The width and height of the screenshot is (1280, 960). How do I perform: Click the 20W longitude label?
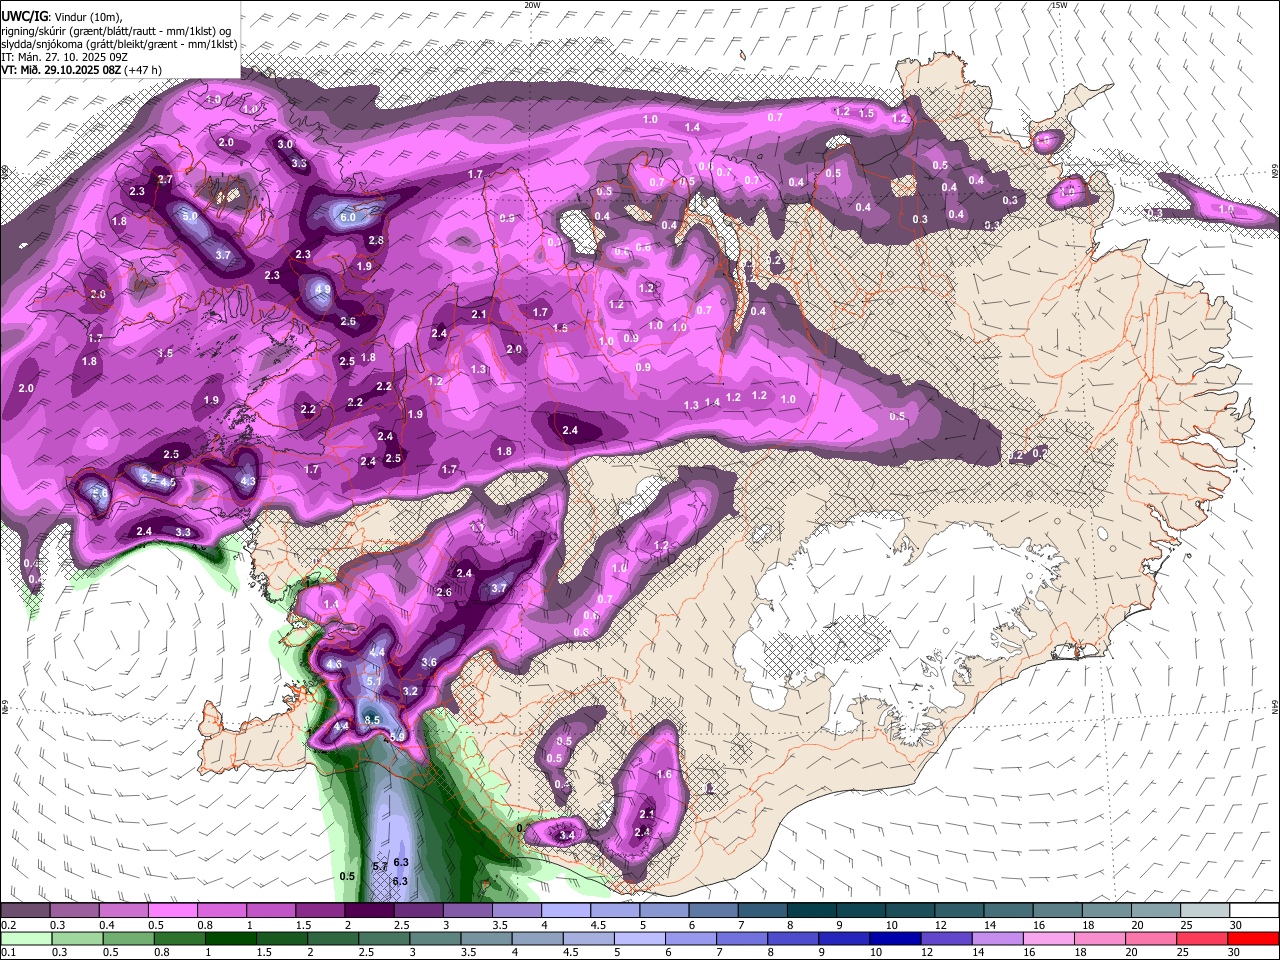click(532, 5)
